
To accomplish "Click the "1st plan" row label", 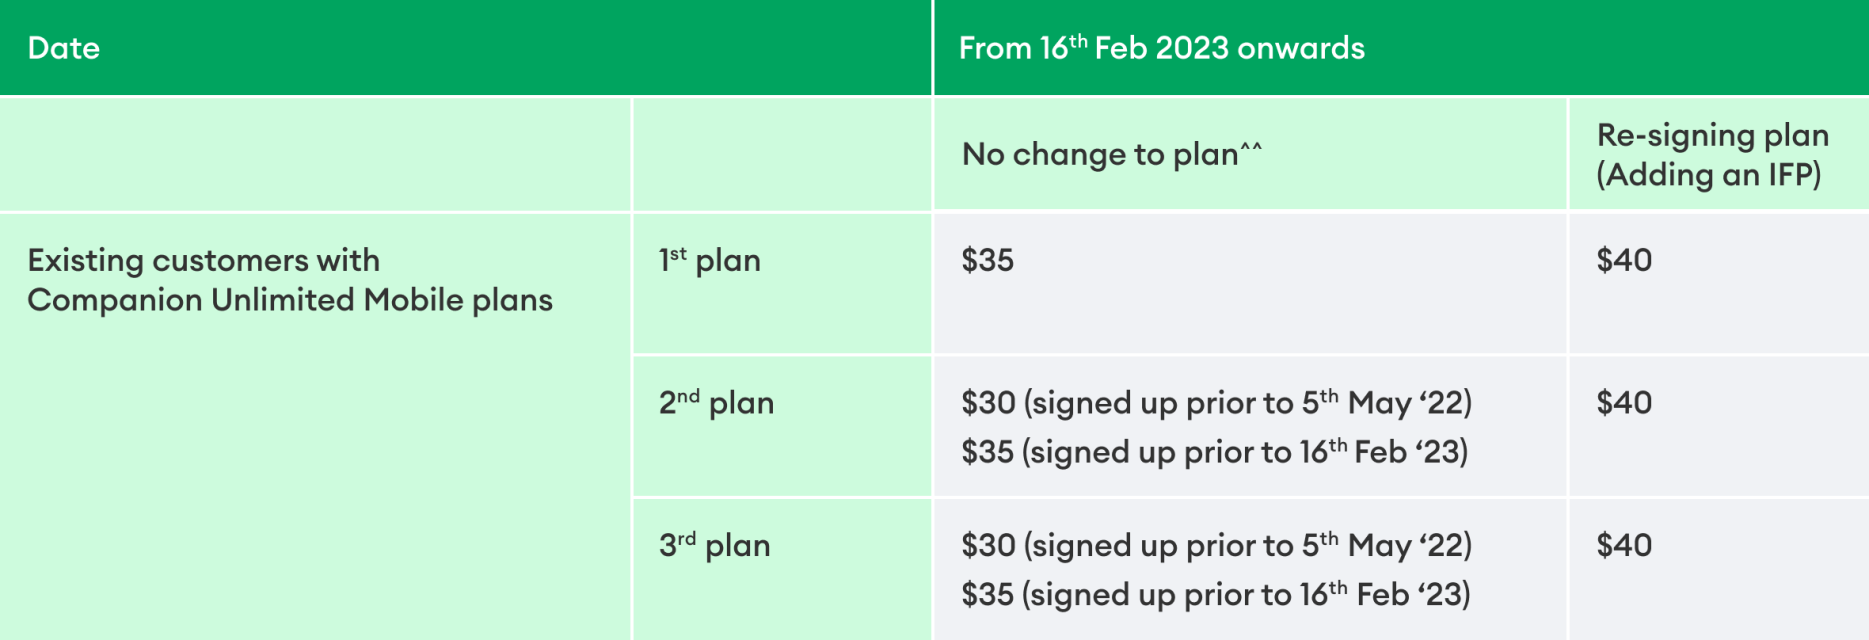I will click(709, 260).
